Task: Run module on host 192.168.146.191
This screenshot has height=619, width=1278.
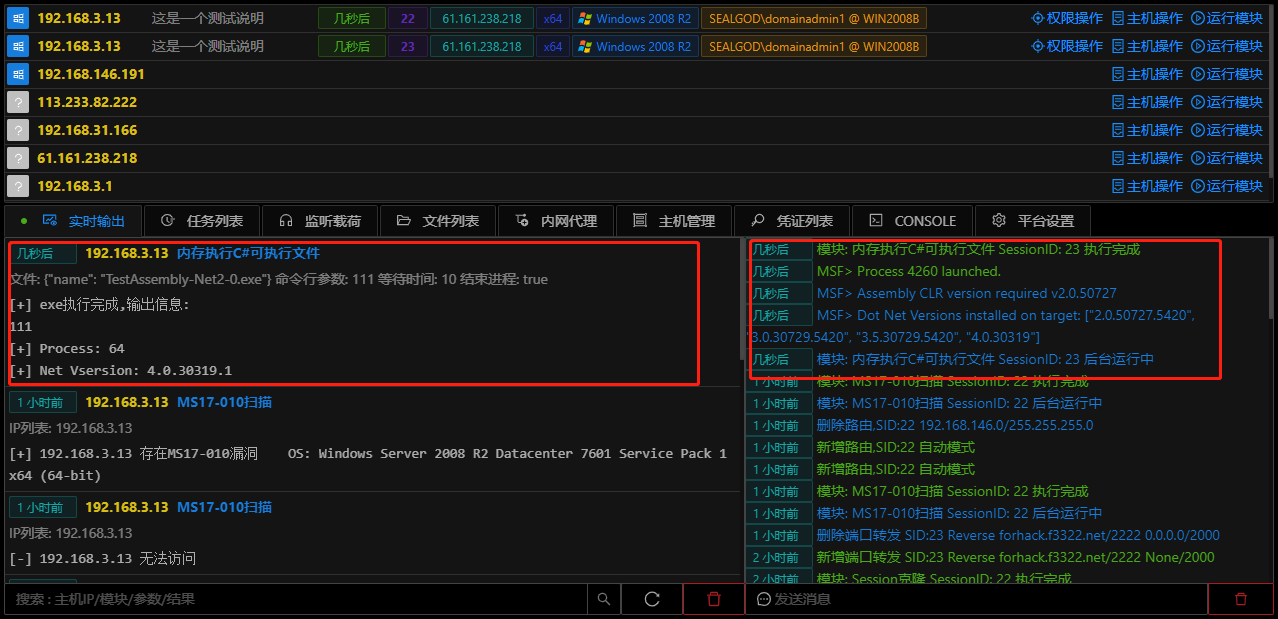Action: tap(1227, 74)
